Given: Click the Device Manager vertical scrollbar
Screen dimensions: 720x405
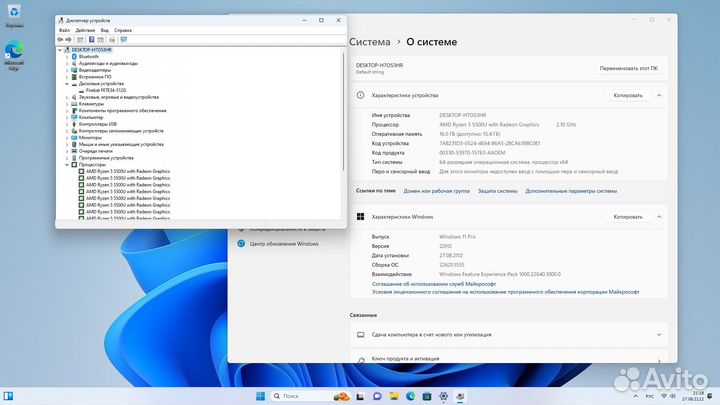Looking at the screenshot, I should click(343, 111).
